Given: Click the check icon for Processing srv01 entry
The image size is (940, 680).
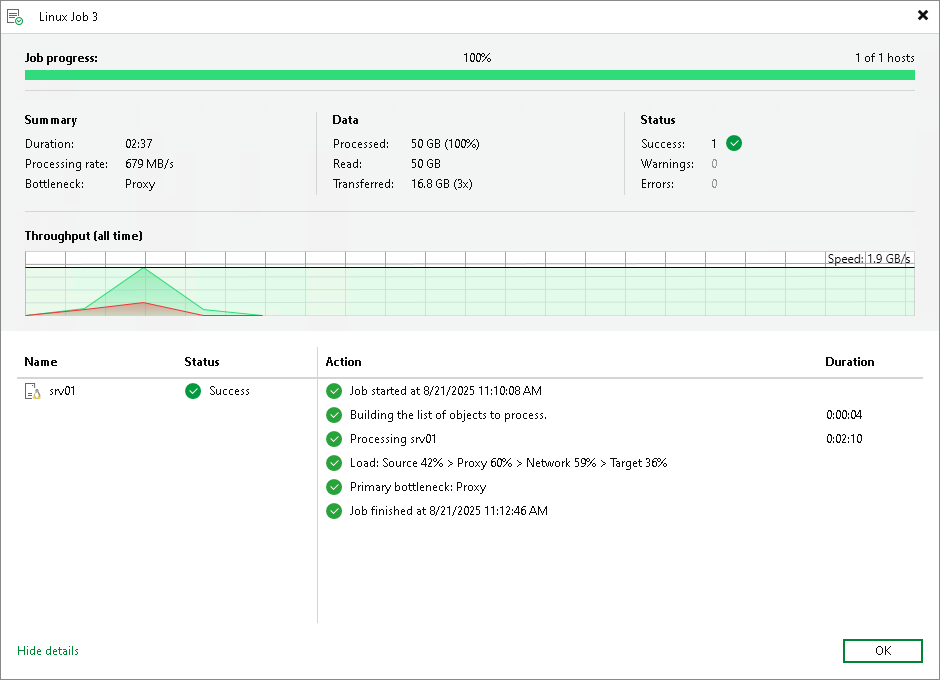Looking at the screenshot, I should [334, 439].
